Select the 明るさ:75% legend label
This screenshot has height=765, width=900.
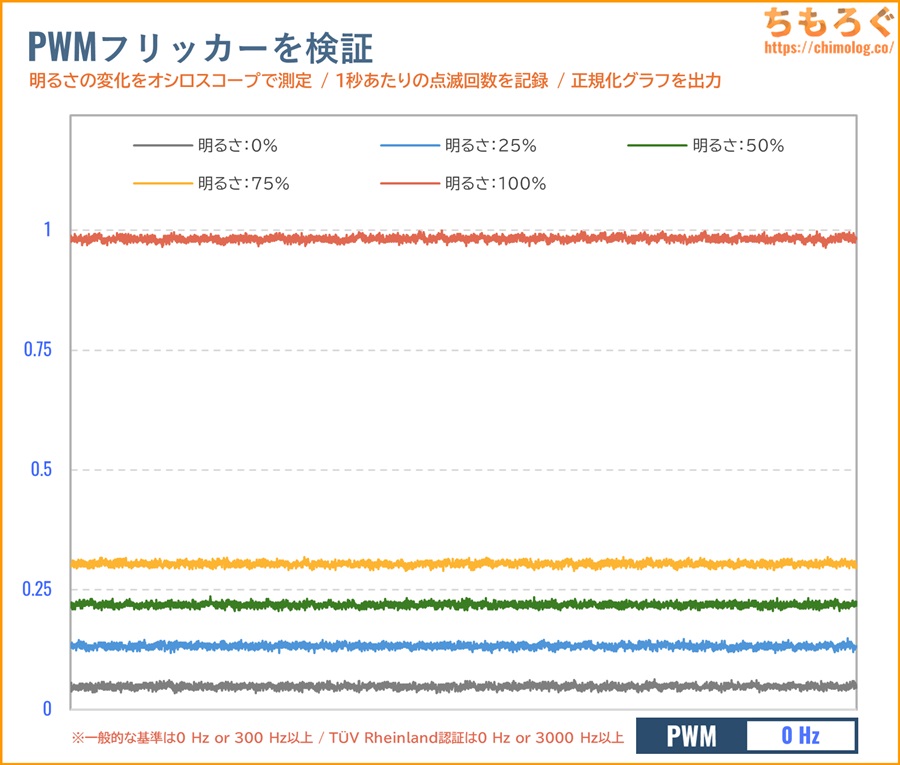(x=243, y=184)
